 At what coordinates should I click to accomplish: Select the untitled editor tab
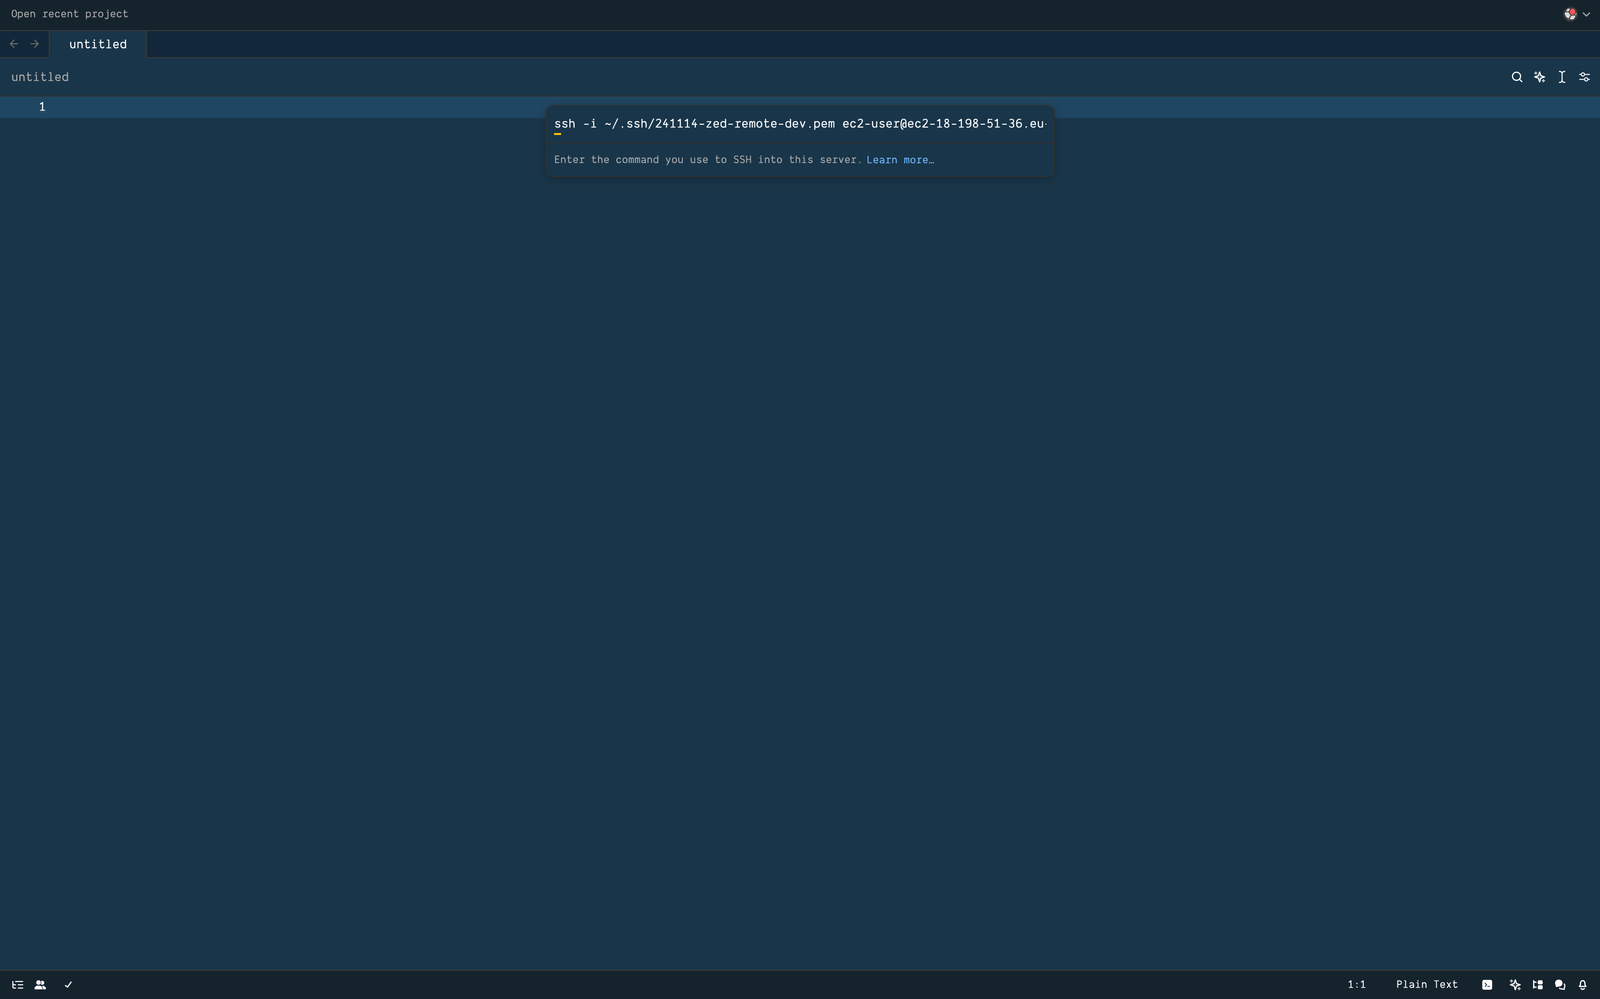pyautogui.click(x=97, y=44)
